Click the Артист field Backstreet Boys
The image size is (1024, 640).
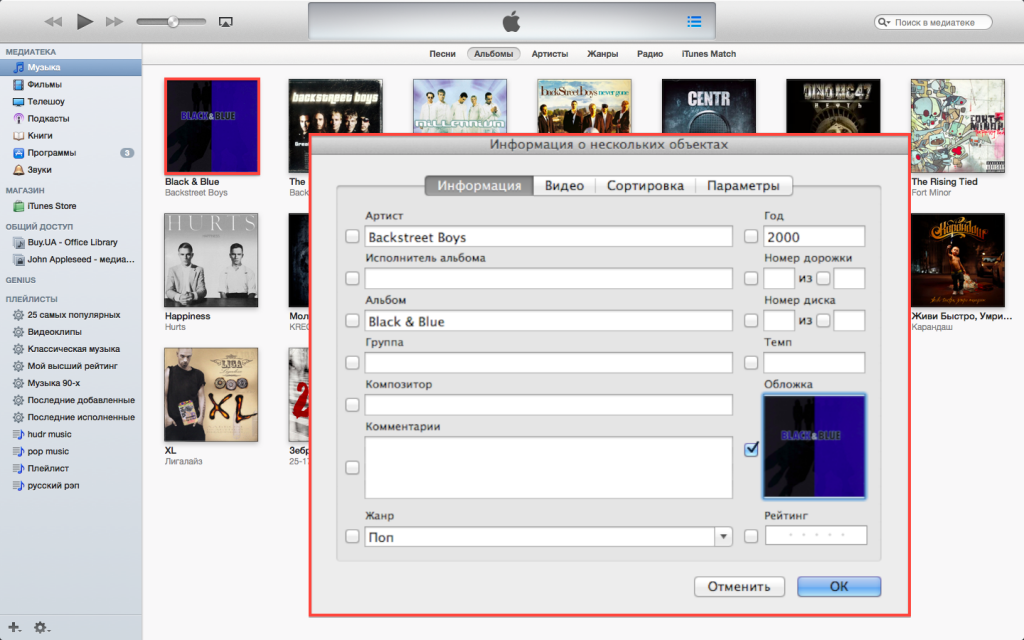(549, 237)
